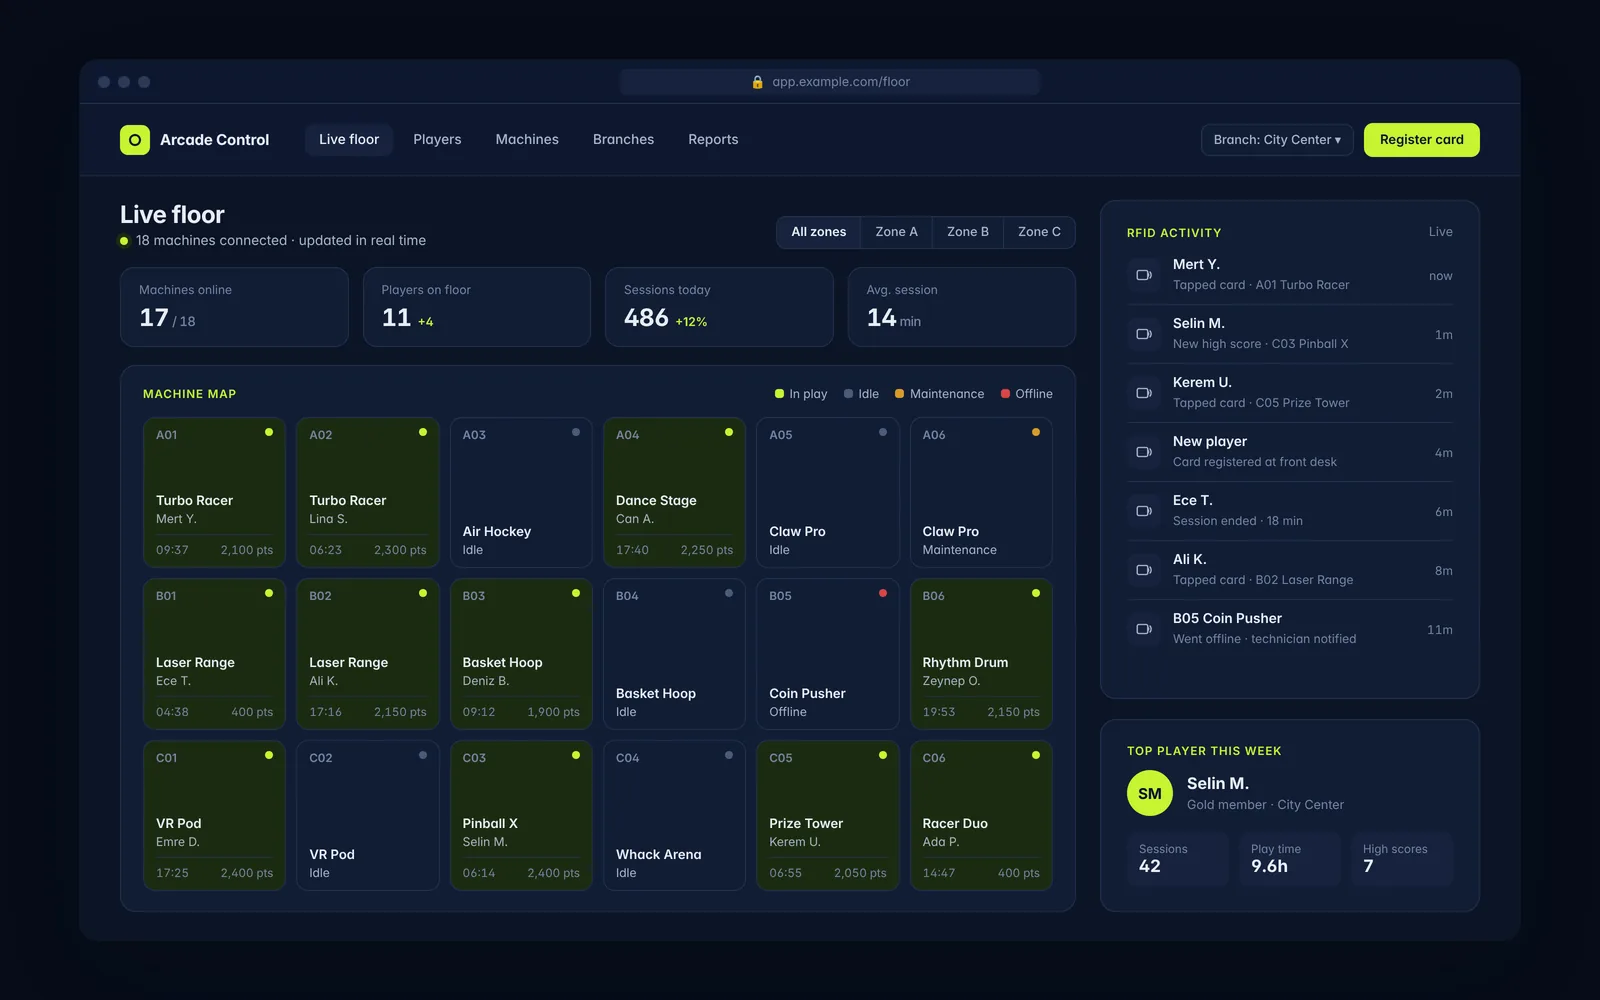This screenshot has width=1600, height=1000.
Task: Click the green connection dot under Live floor
Action: pyautogui.click(x=124, y=241)
